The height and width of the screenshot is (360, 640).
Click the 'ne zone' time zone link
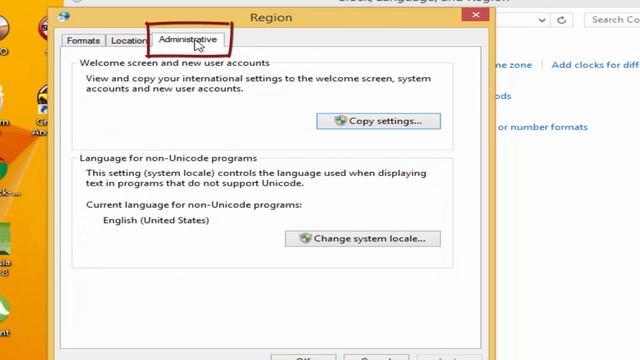coord(513,65)
